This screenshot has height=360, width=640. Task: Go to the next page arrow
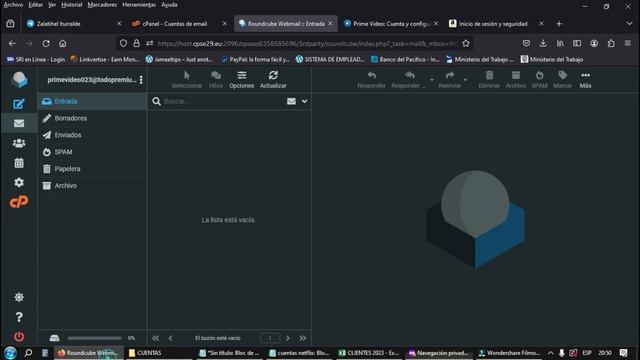pos(288,338)
